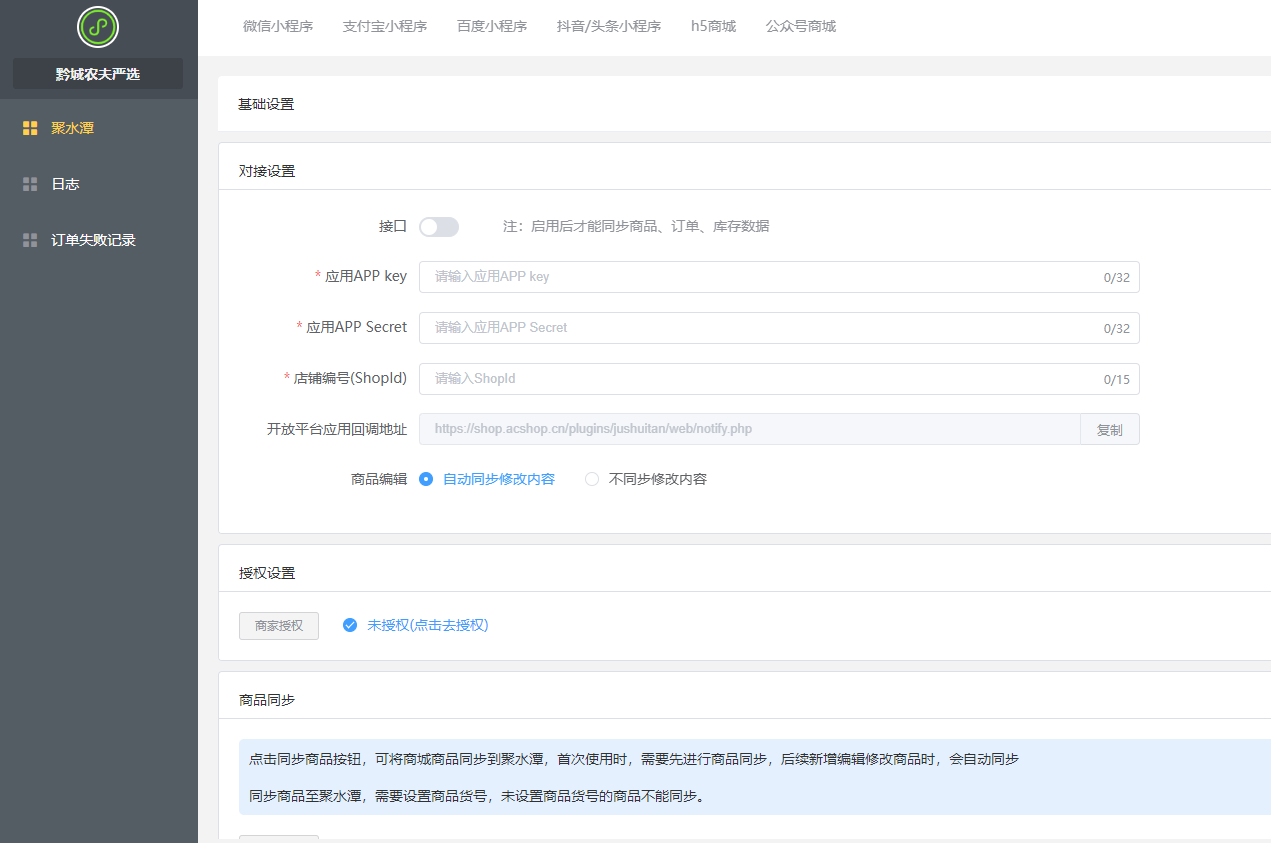Focus the 店铺编号(ShopId) input field
This screenshot has height=843, width=1271.
tap(779, 379)
